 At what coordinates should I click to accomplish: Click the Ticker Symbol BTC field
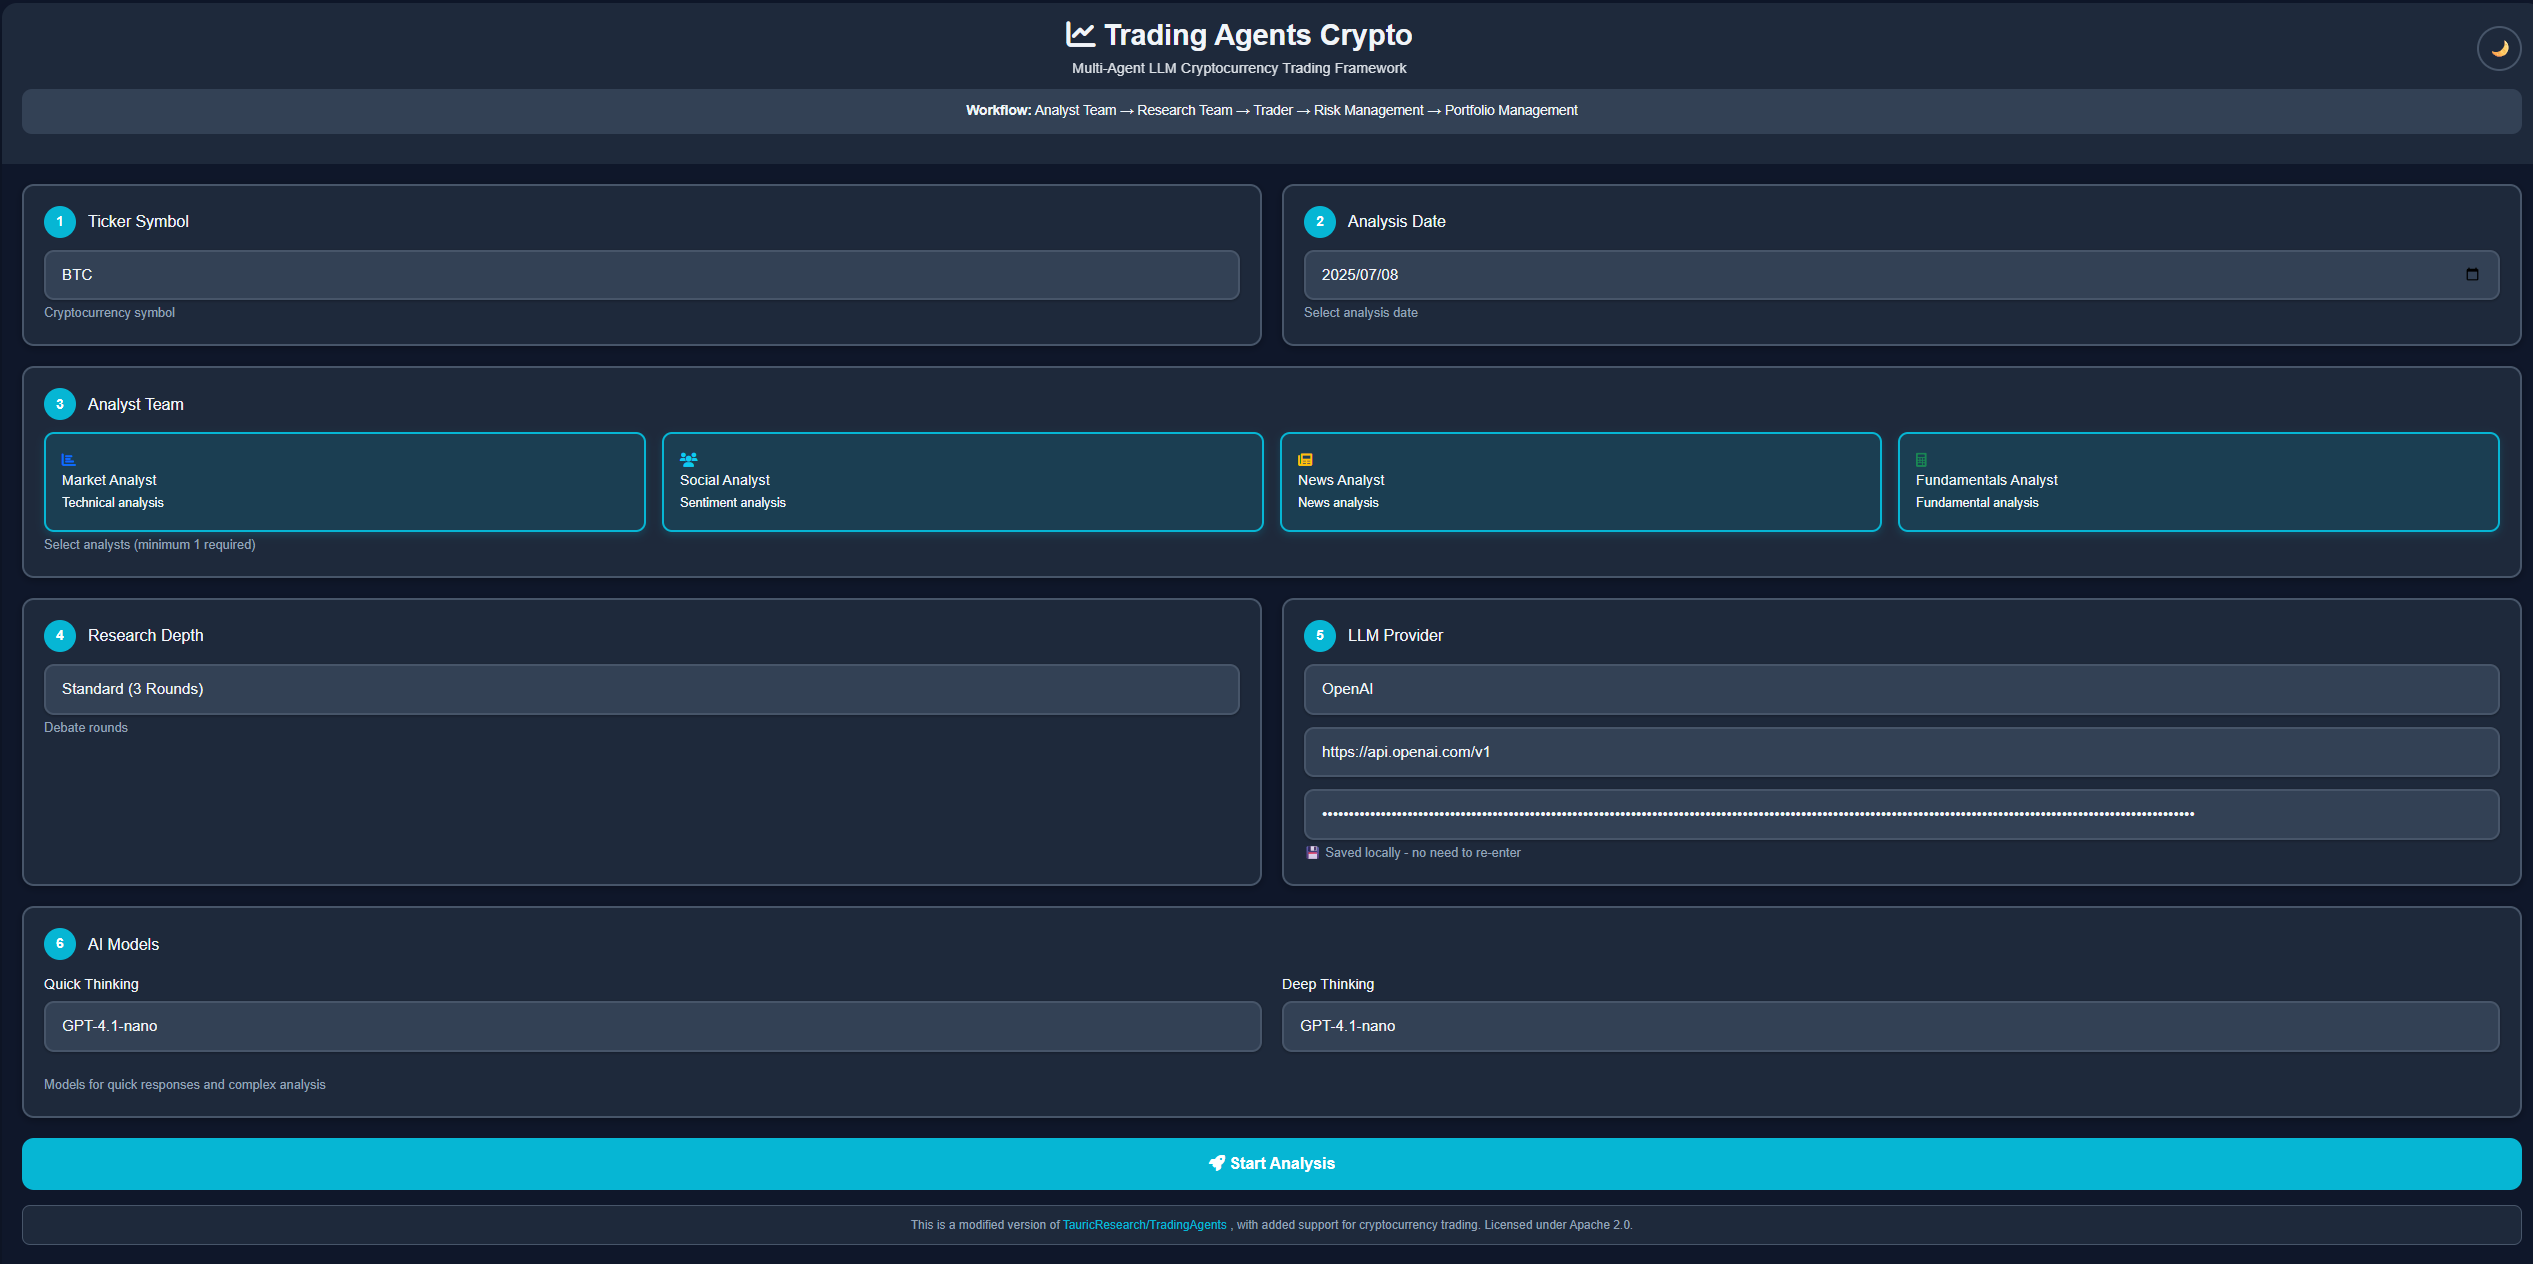642,275
